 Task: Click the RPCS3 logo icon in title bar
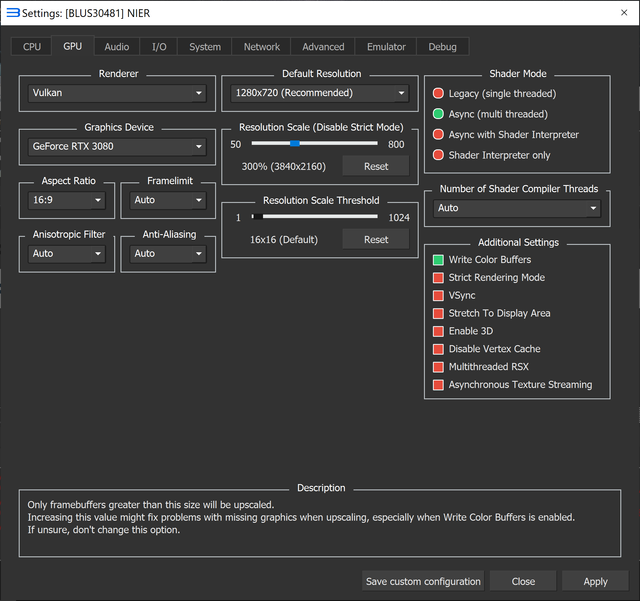point(13,13)
